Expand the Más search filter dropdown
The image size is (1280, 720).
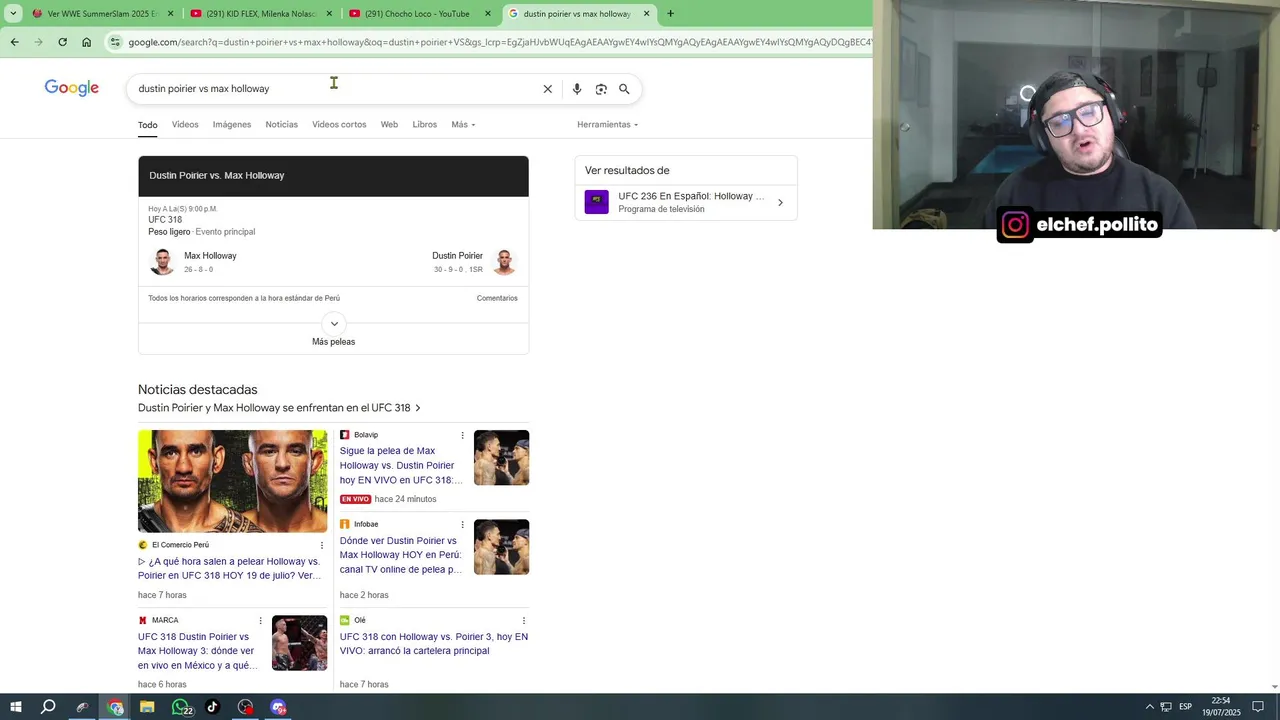click(x=463, y=125)
